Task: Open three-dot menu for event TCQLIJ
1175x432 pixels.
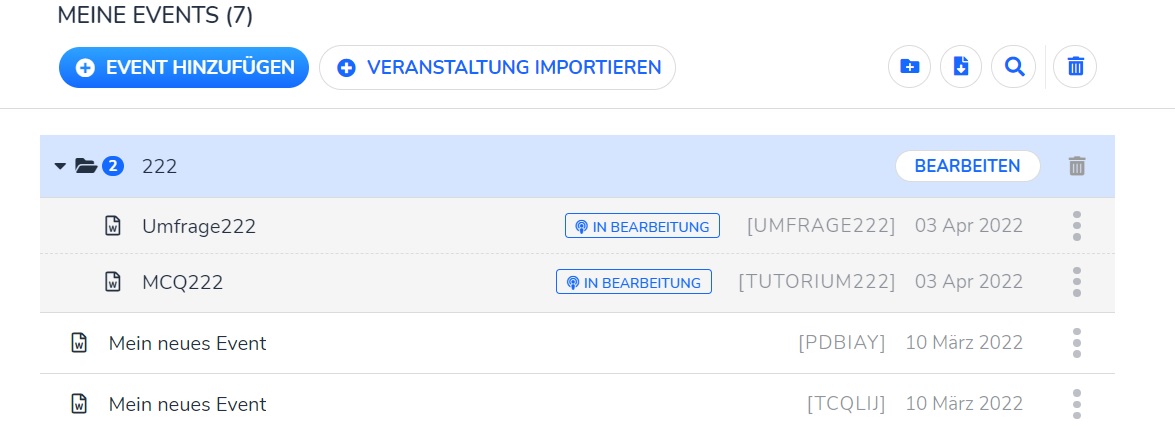Action: pyautogui.click(x=1076, y=404)
